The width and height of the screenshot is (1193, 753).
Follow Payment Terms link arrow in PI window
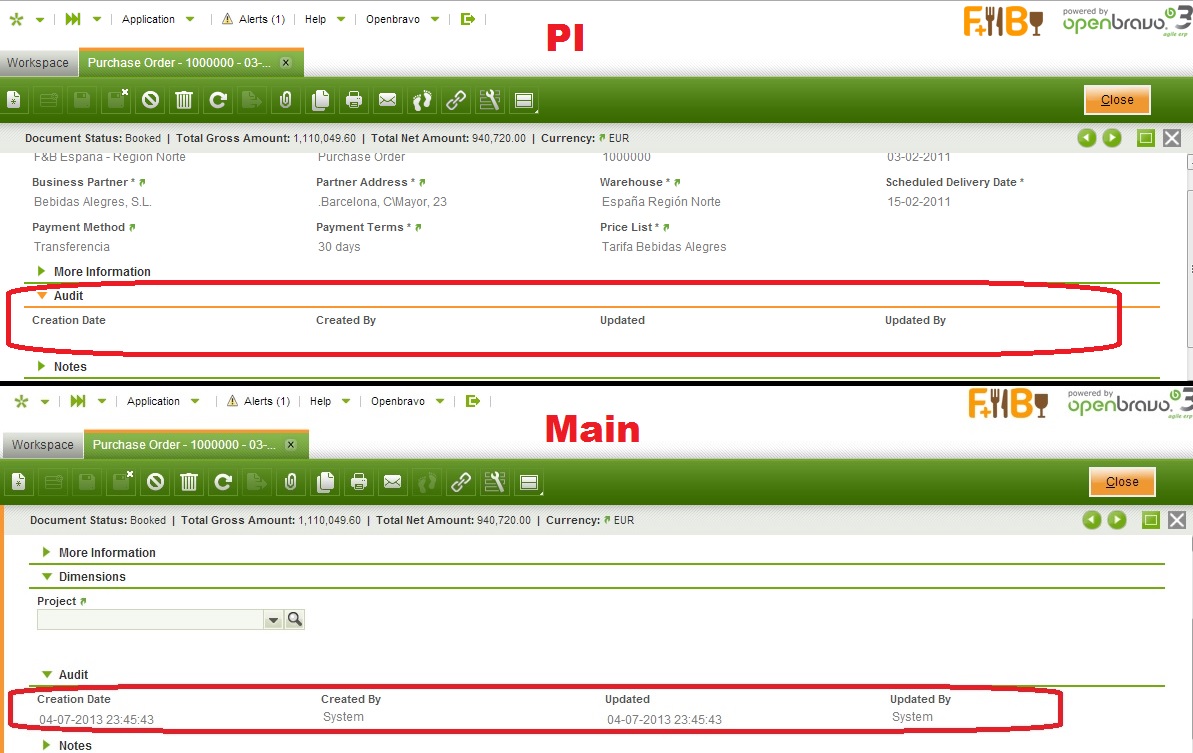418,227
